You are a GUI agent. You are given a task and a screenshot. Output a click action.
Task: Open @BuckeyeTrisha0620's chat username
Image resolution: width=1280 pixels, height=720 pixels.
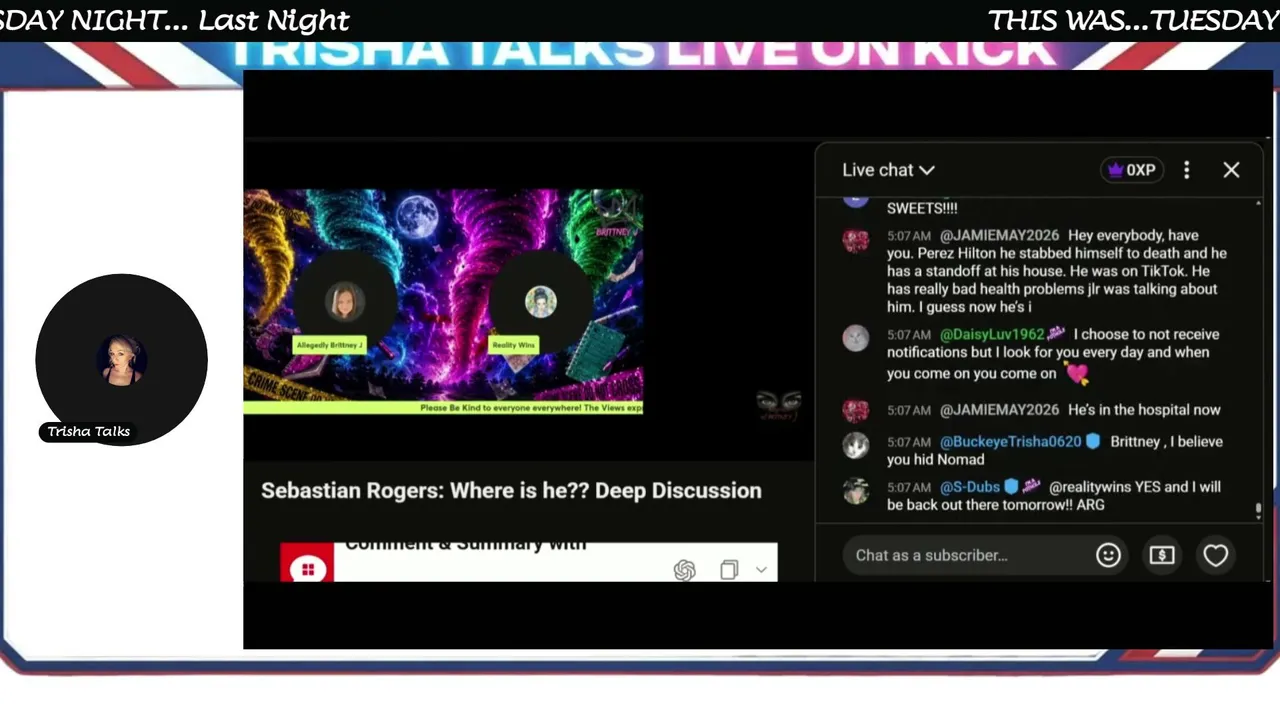point(1011,441)
